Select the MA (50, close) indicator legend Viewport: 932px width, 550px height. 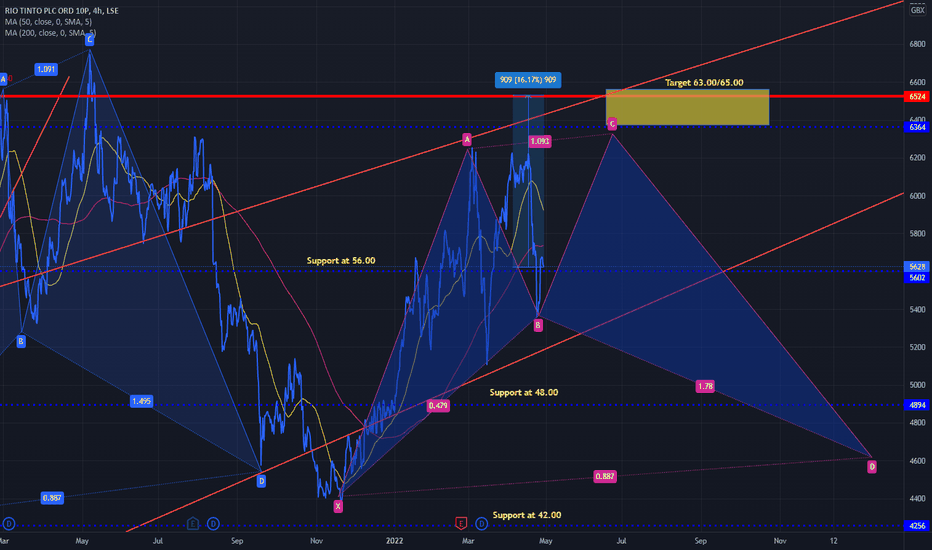(x=48, y=22)
